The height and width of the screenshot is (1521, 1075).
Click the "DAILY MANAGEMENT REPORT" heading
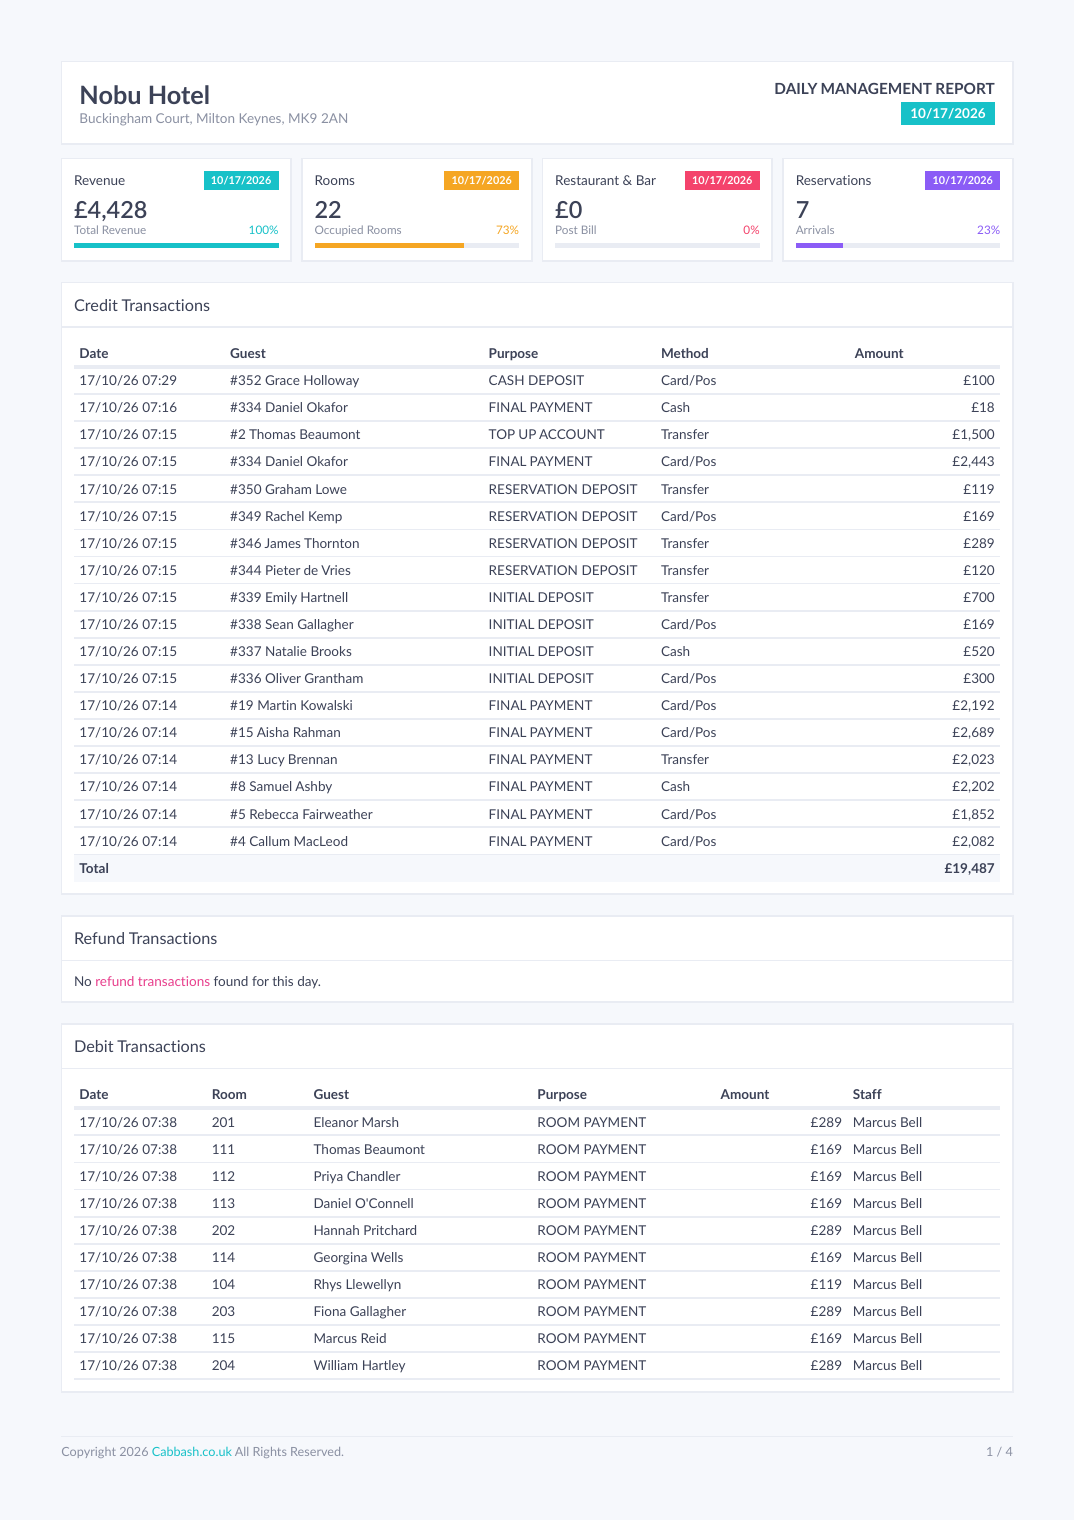pos(884,89)
